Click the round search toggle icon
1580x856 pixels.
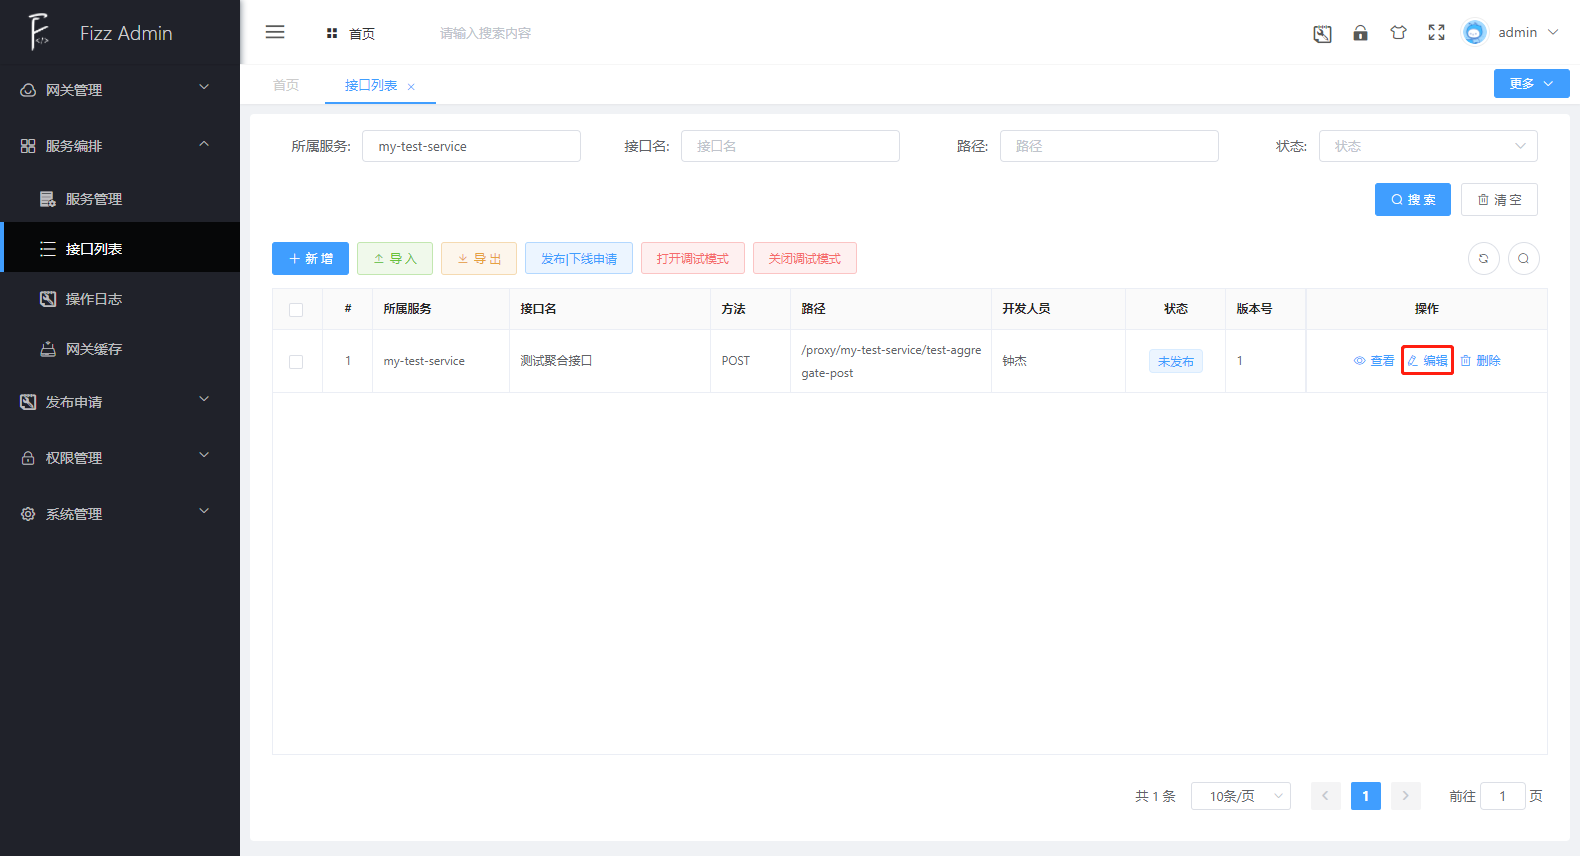tap(1523, 258)
